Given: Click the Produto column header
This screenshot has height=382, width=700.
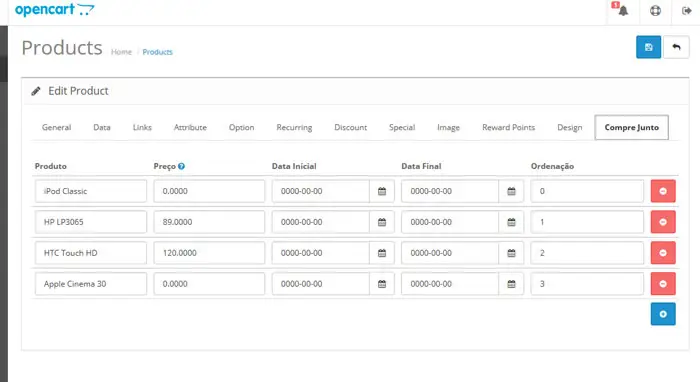Looking at the screenshot, I should click(x=50, y=166).
